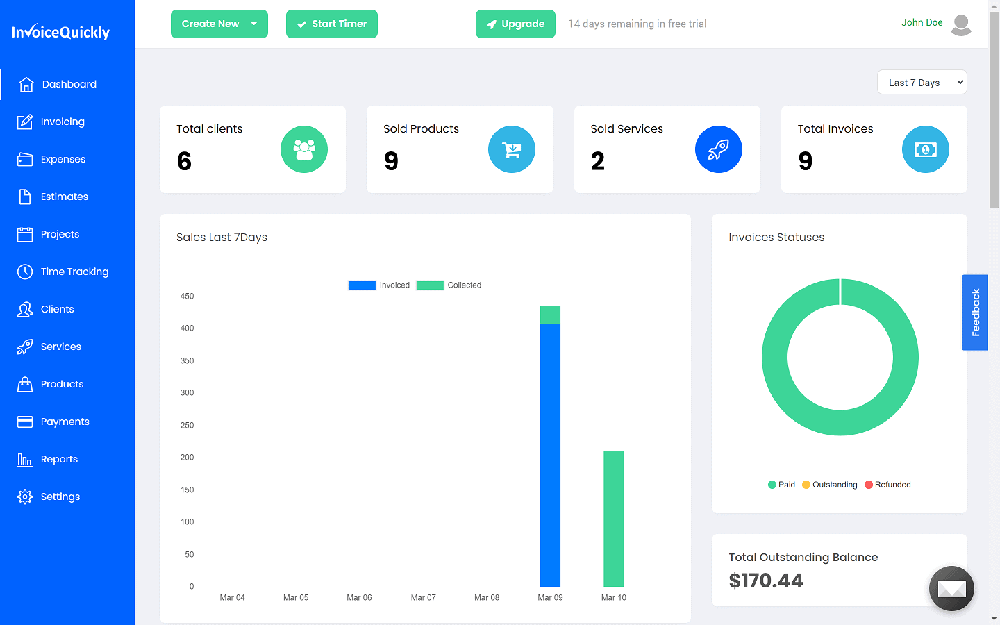1000x625 pixels.
Task: Expand the Create New dropdown arrow
Action: [254, 24]
